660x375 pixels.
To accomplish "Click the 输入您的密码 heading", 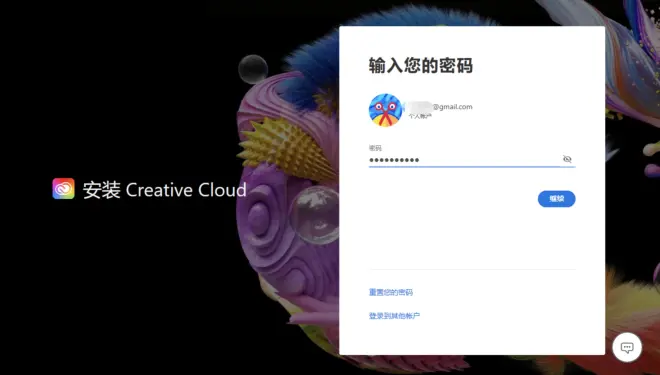I will (421, 66).
